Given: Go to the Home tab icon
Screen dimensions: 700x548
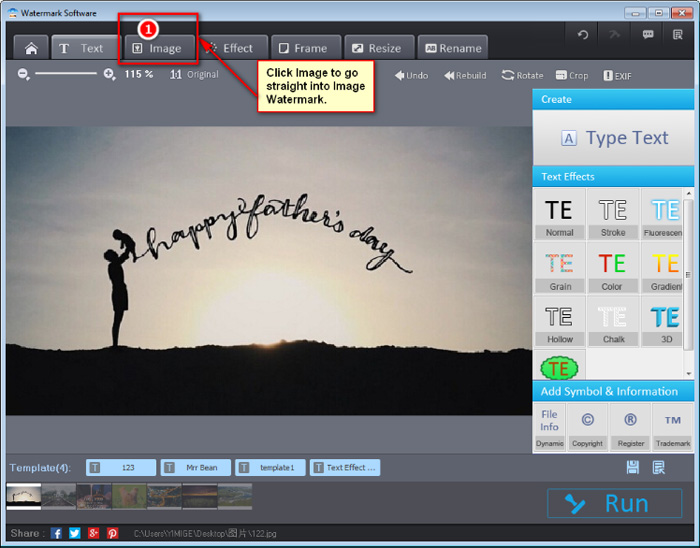Looking at the screenshot, I should point(31,48).
